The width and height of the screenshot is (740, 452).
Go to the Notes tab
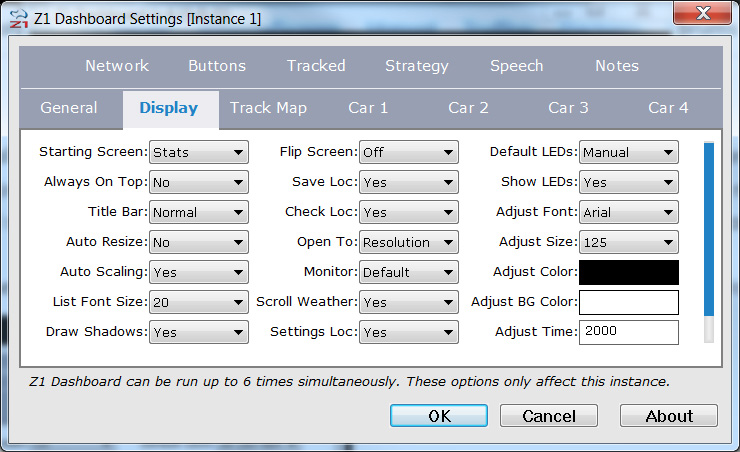pyautogui.click(x=617, y=66)
